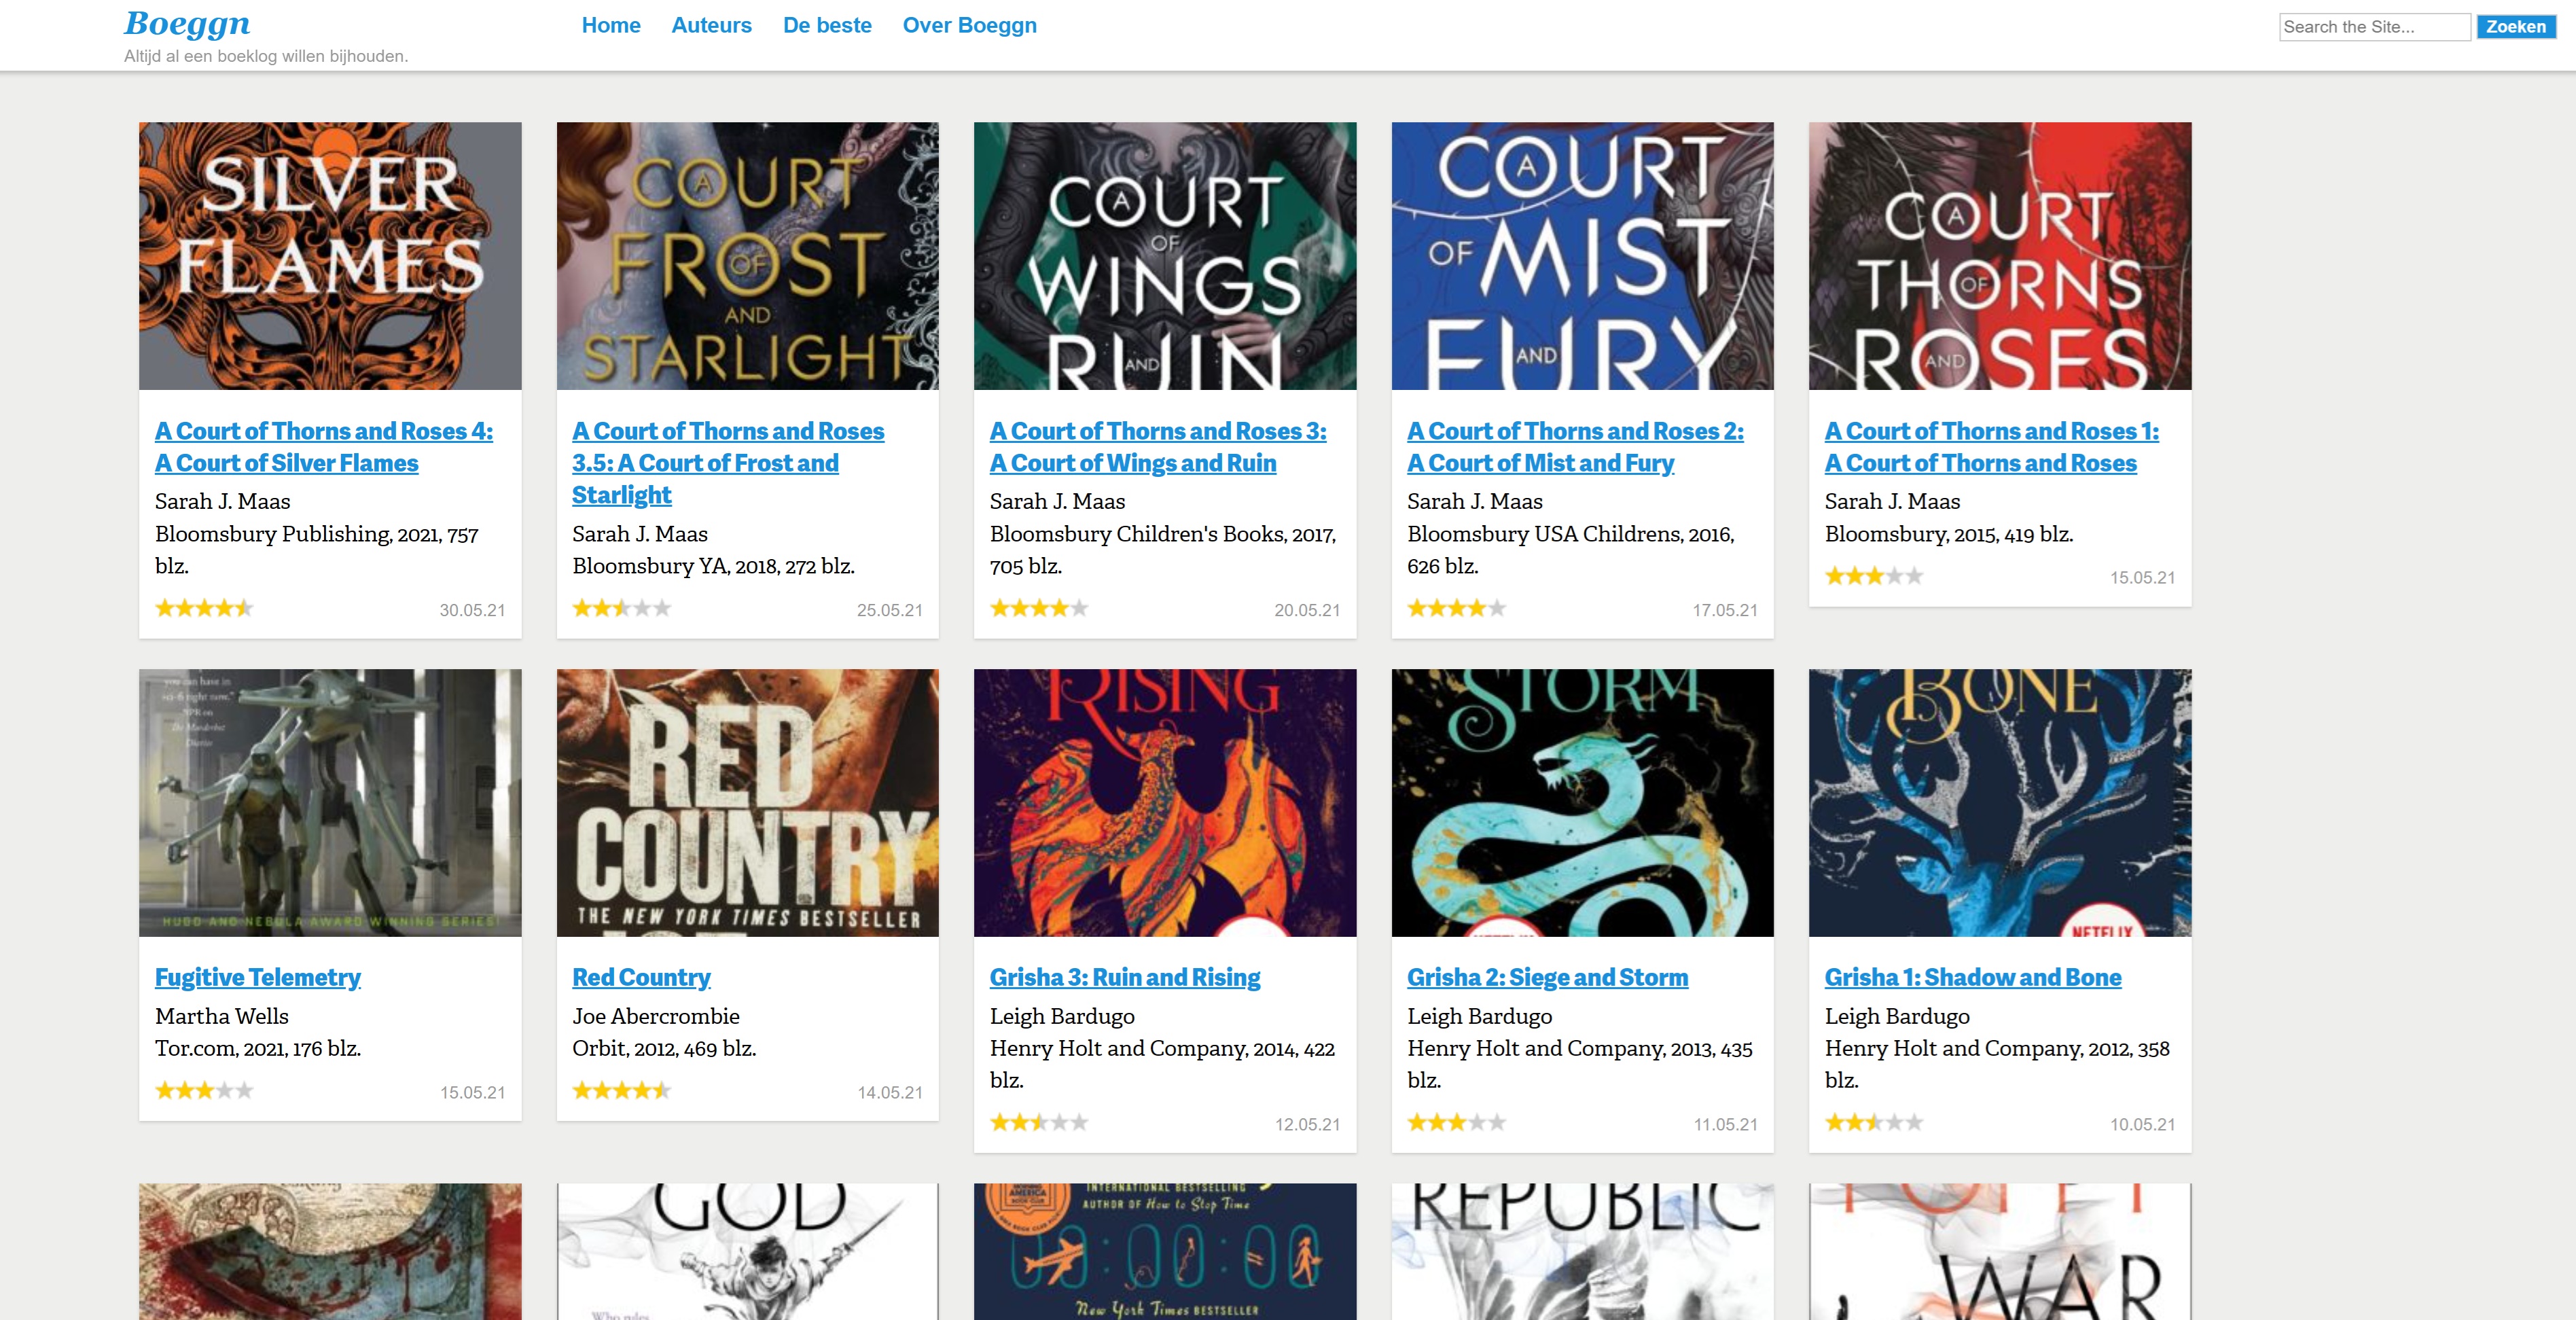Click date 12.05.21 on Ruin and Rising card
Image resolution: width=2576 pixels, height=1320 pixels.
[1307, 1124]
